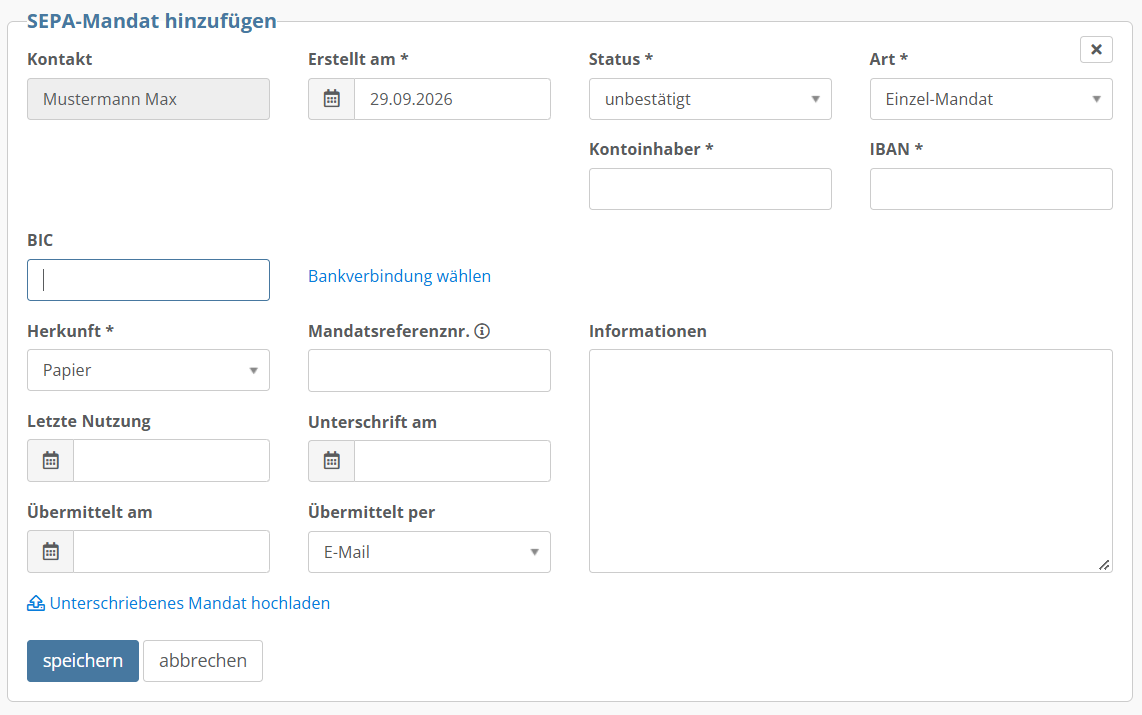This screenshot has height=715, width=1142.
Task: Save the mandate with speichern button
Action: point(83,660)
